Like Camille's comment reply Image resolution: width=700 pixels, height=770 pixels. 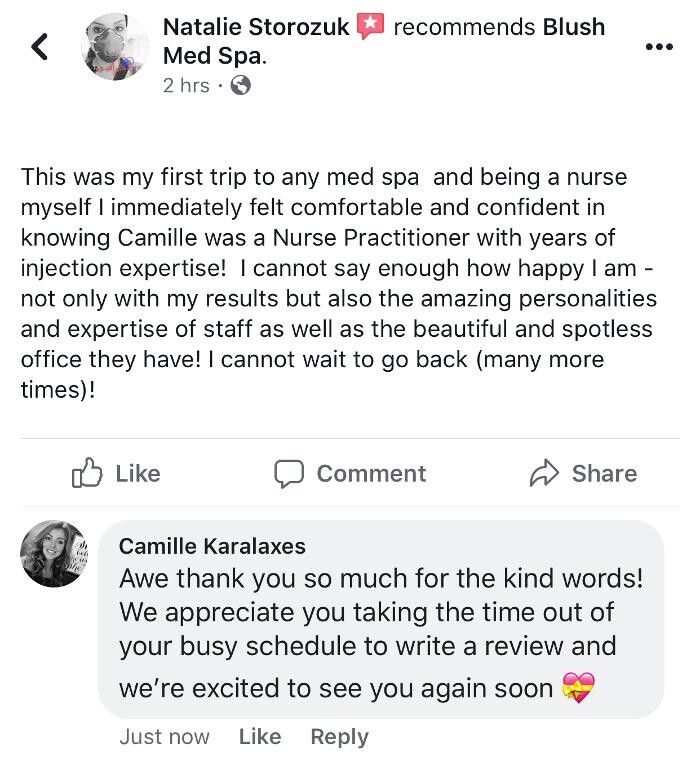click(260, 737)
